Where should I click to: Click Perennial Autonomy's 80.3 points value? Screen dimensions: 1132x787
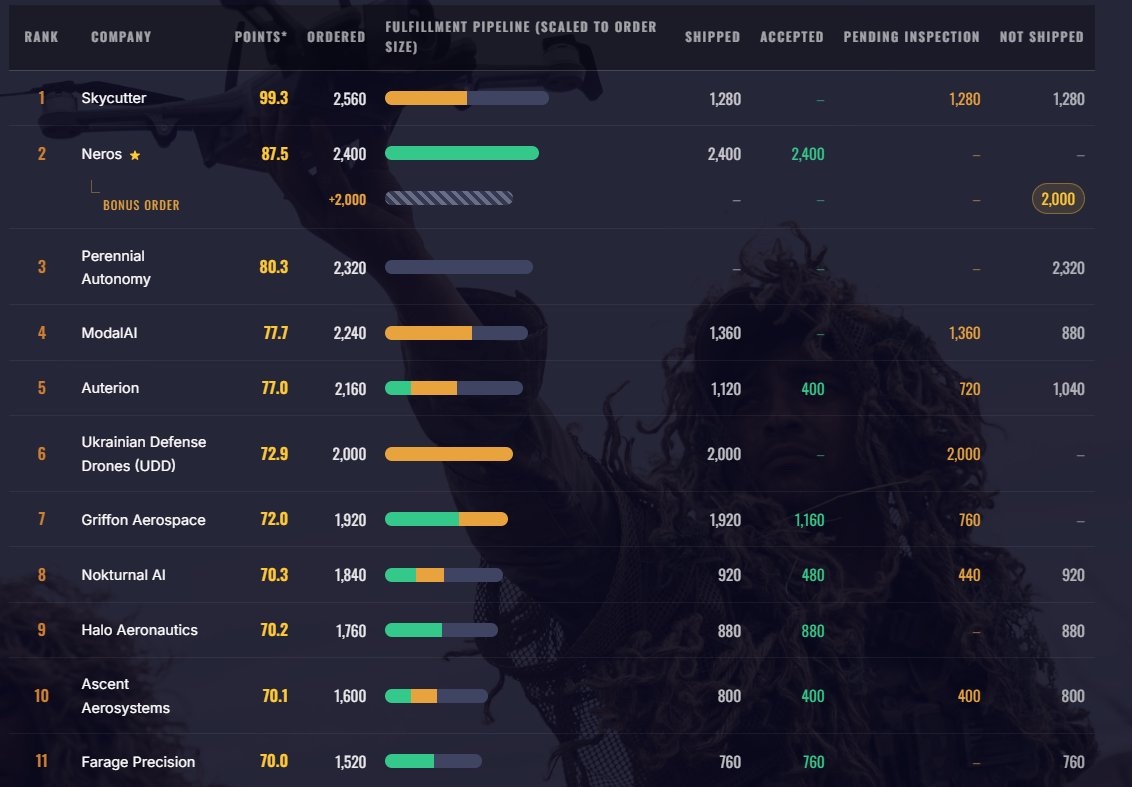coord(274,267)
